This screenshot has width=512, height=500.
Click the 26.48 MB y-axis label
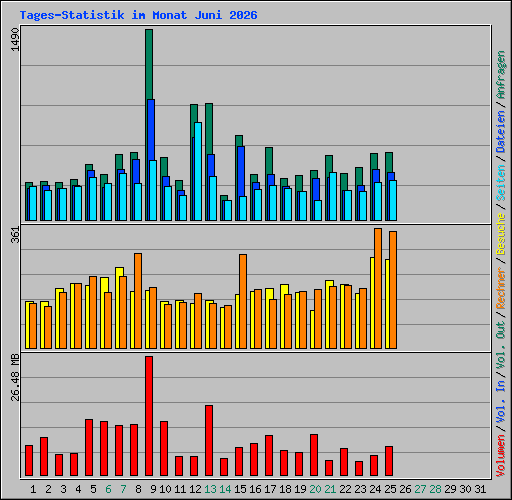click(x=15, y=377)
